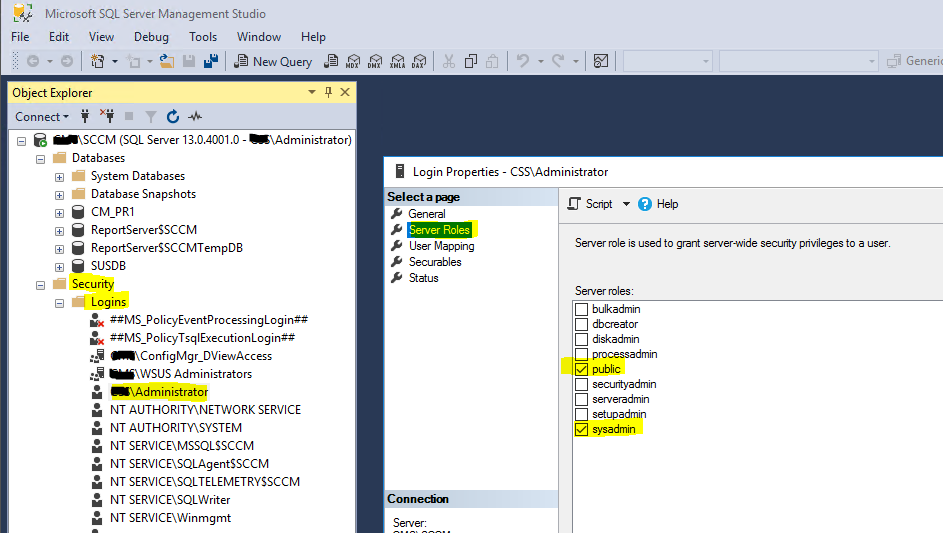943x533 pixels.
Task: Collapse the Security folder
Action: click(x=40, y=285)
